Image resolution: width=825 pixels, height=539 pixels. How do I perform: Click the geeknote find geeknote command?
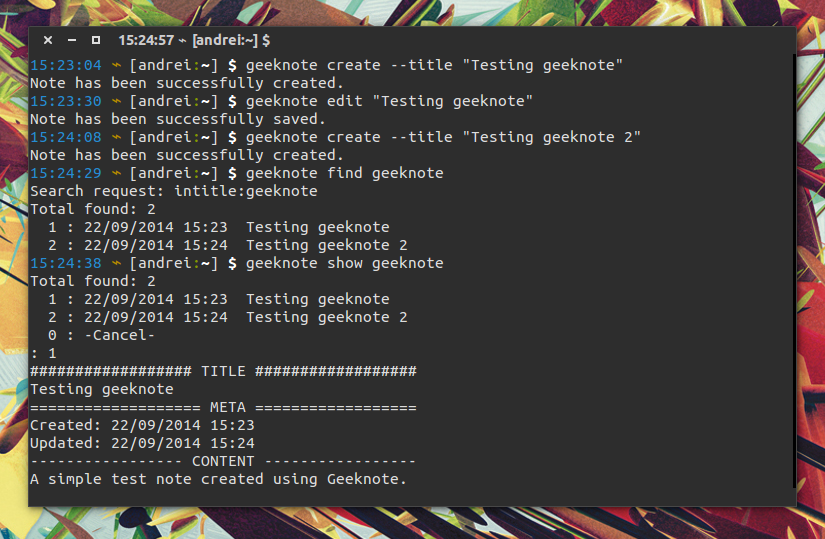click(x=345, y=173)
